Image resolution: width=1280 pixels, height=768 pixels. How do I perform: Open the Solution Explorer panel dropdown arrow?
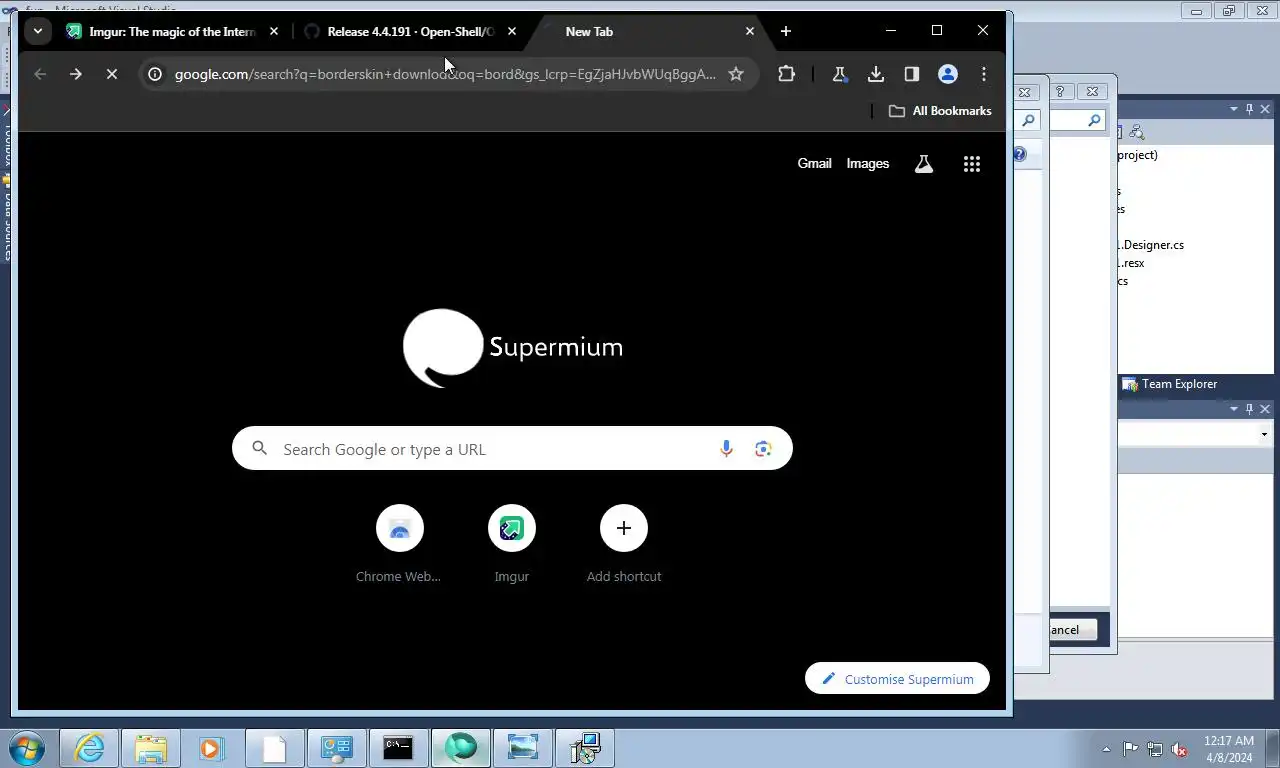pos(1234,109)
